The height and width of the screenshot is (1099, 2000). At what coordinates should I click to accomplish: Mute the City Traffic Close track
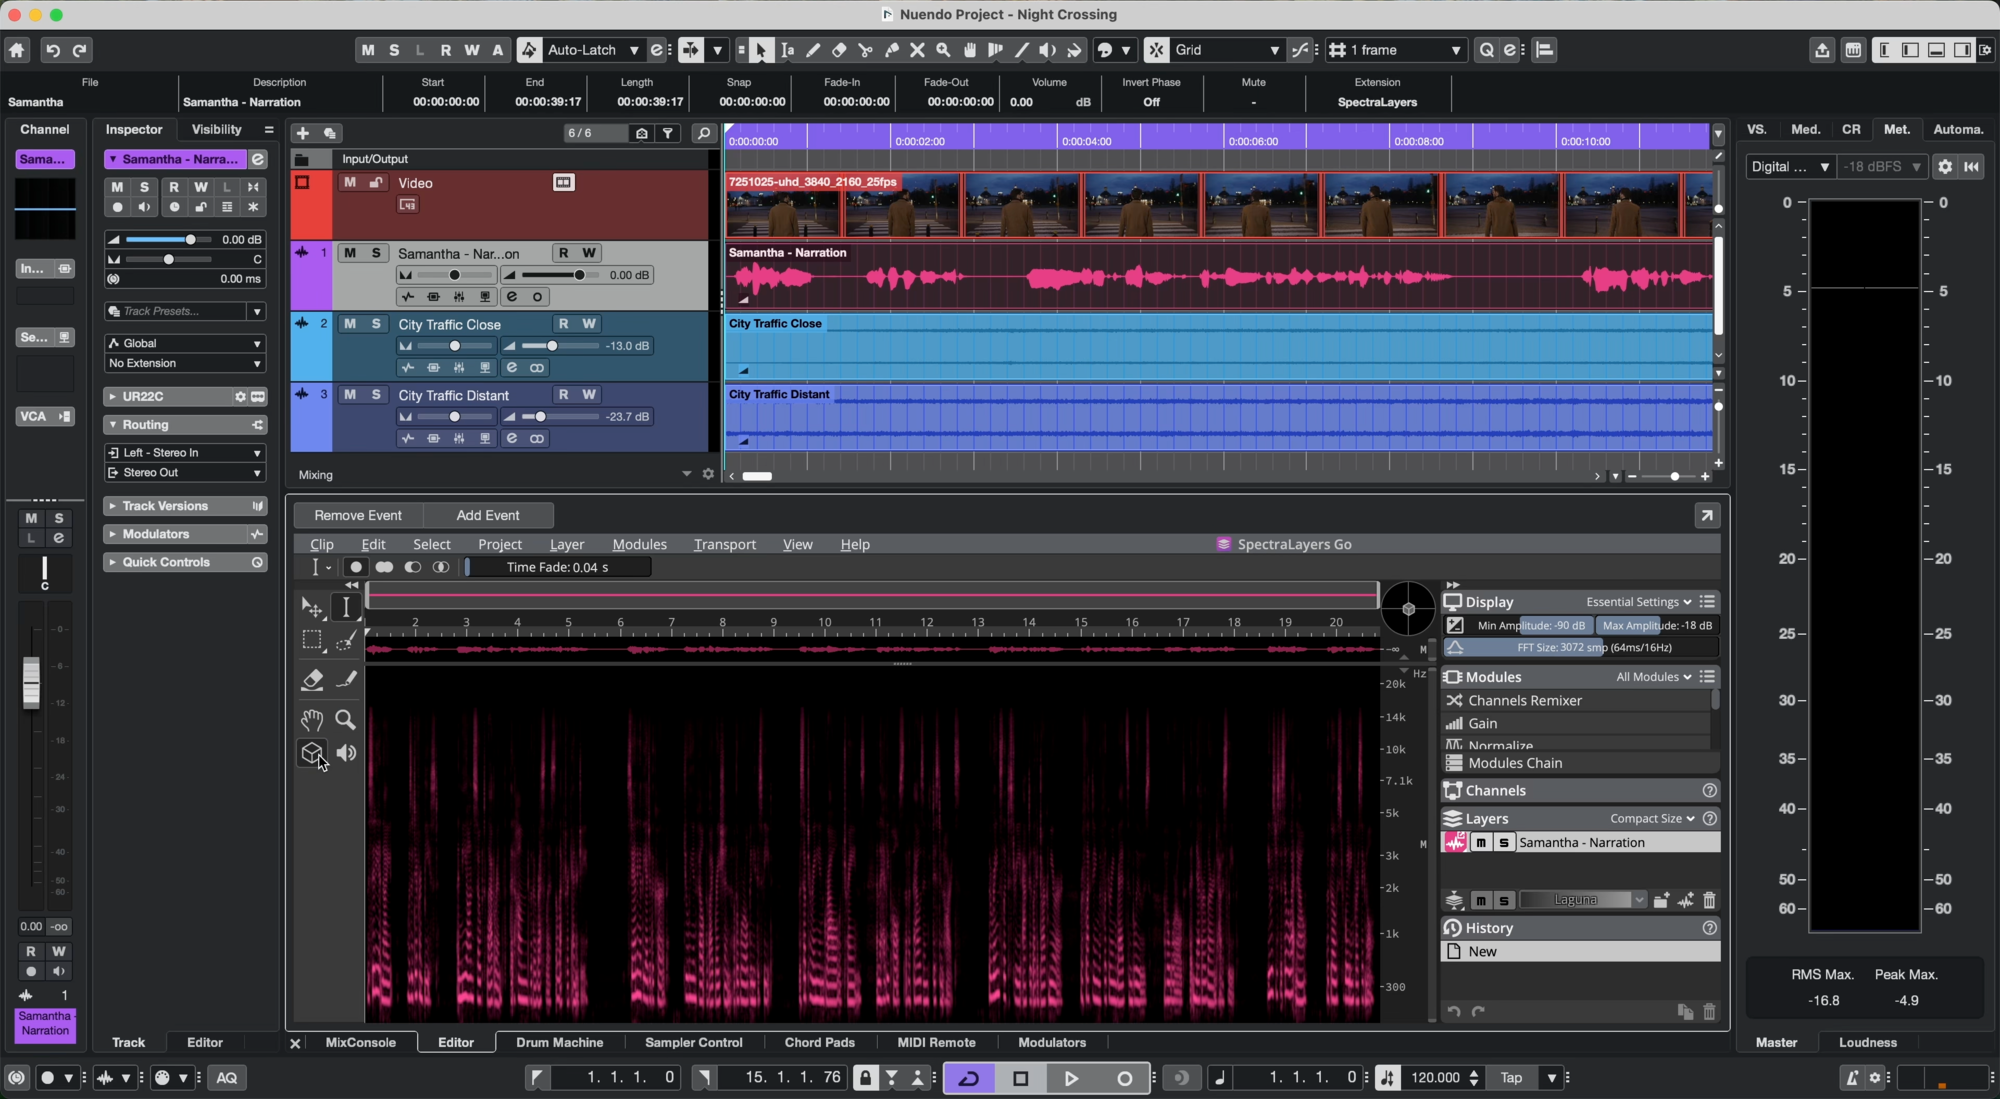click(x=349, y=324)
